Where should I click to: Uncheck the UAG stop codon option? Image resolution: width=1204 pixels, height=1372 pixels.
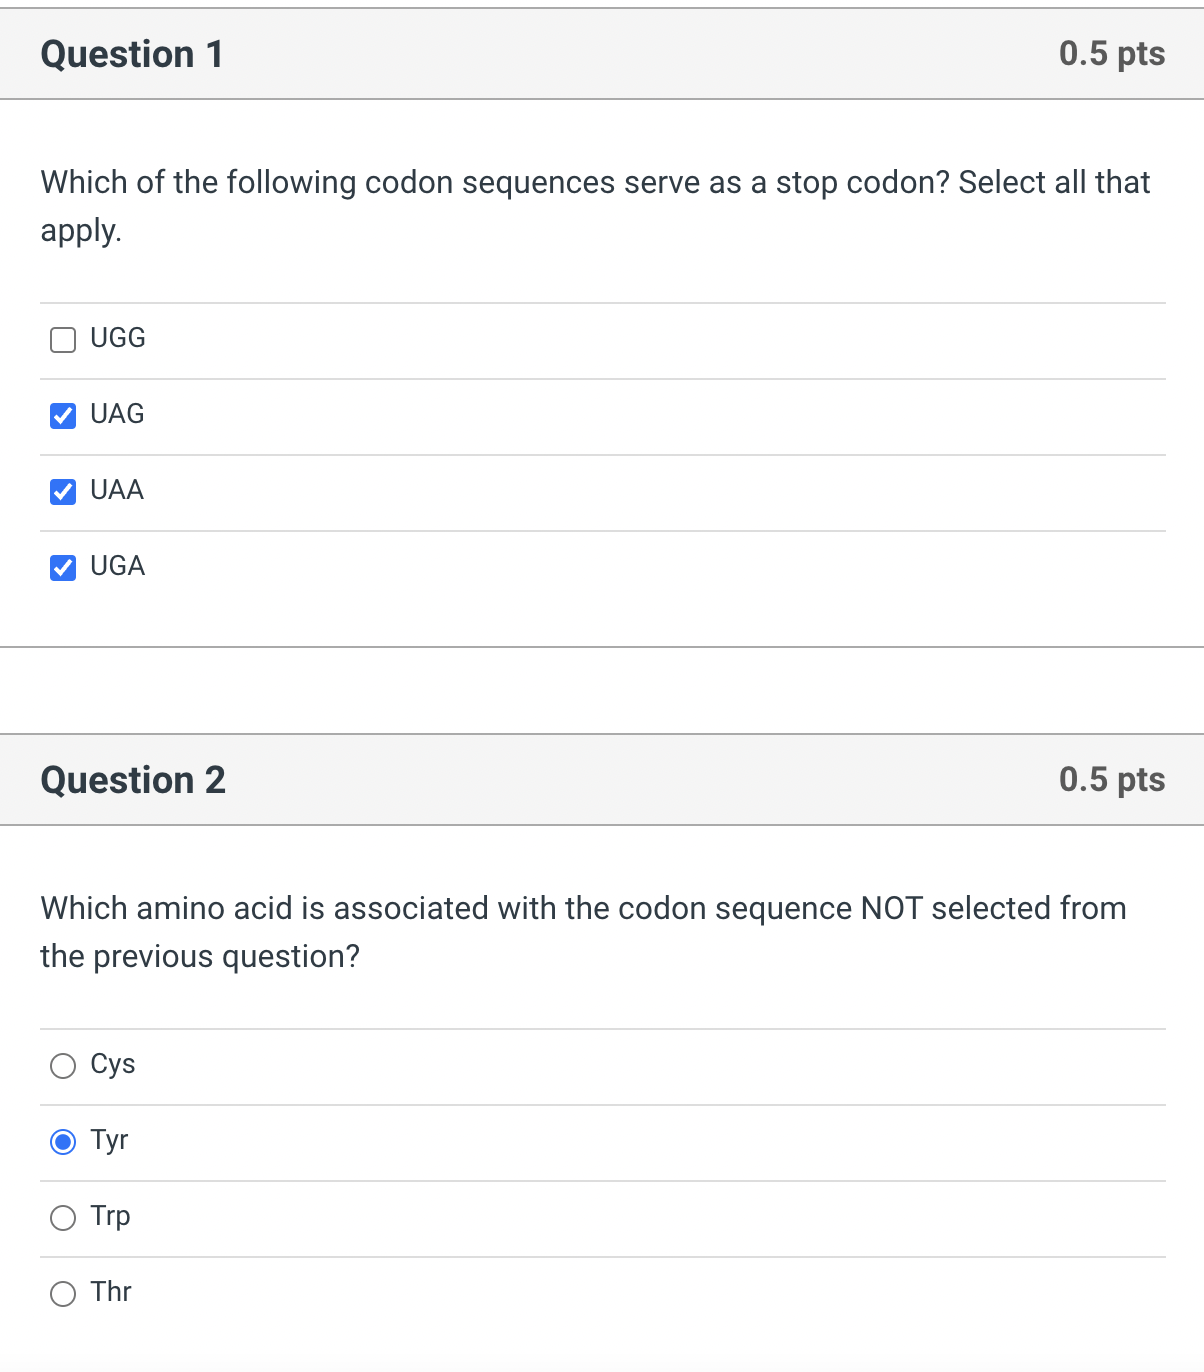[x=62, y=416]
